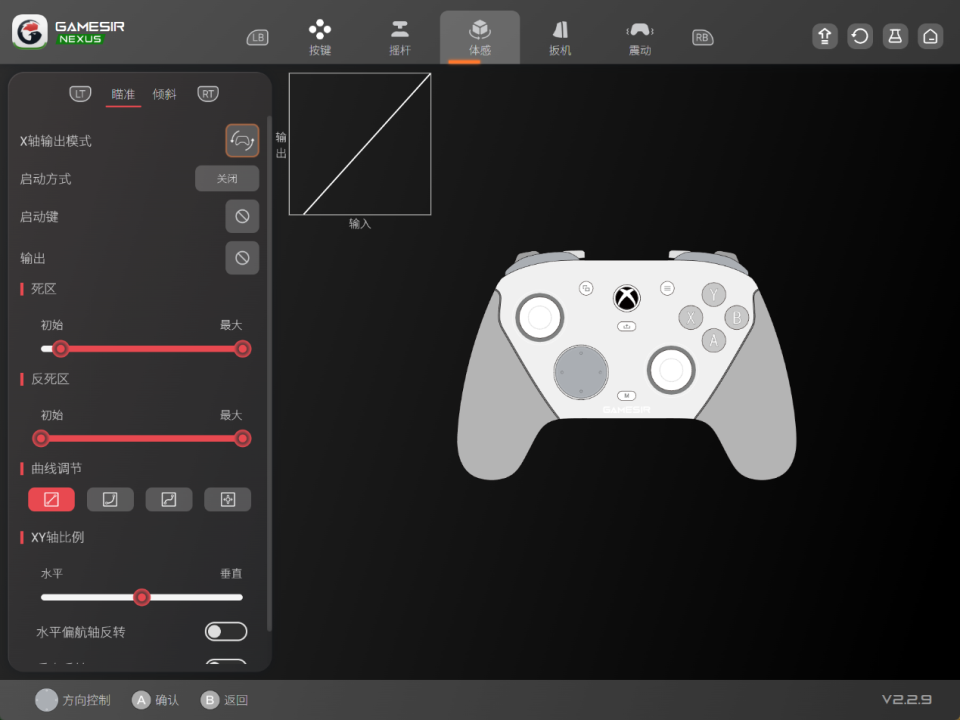Image resolution: width=960 pixels, height=720 pixels.
Task: Click the XY轴比例 slider handle
Action: point(141,597)
